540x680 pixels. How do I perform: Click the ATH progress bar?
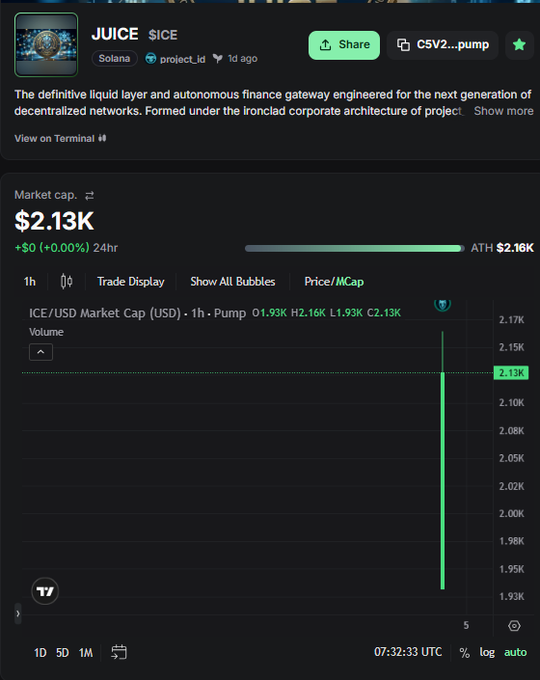(354, 248)
